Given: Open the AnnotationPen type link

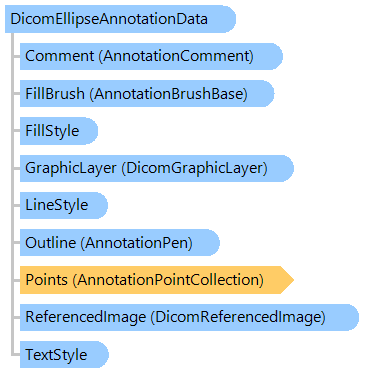Looking at the screenshot, I should pyautogui.click(x=137, y=243).
